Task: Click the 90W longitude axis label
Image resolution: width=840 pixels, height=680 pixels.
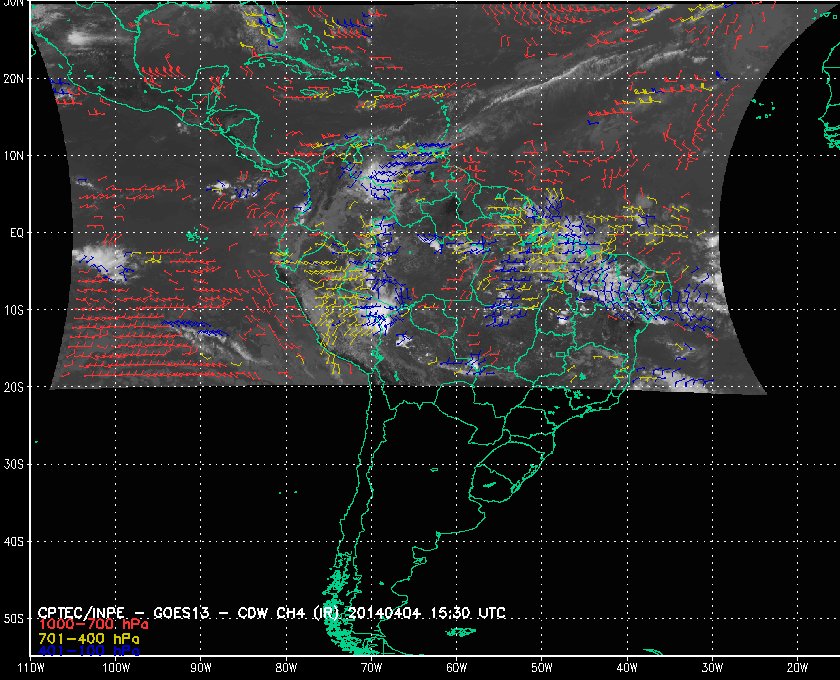Action: pos(201,667)
